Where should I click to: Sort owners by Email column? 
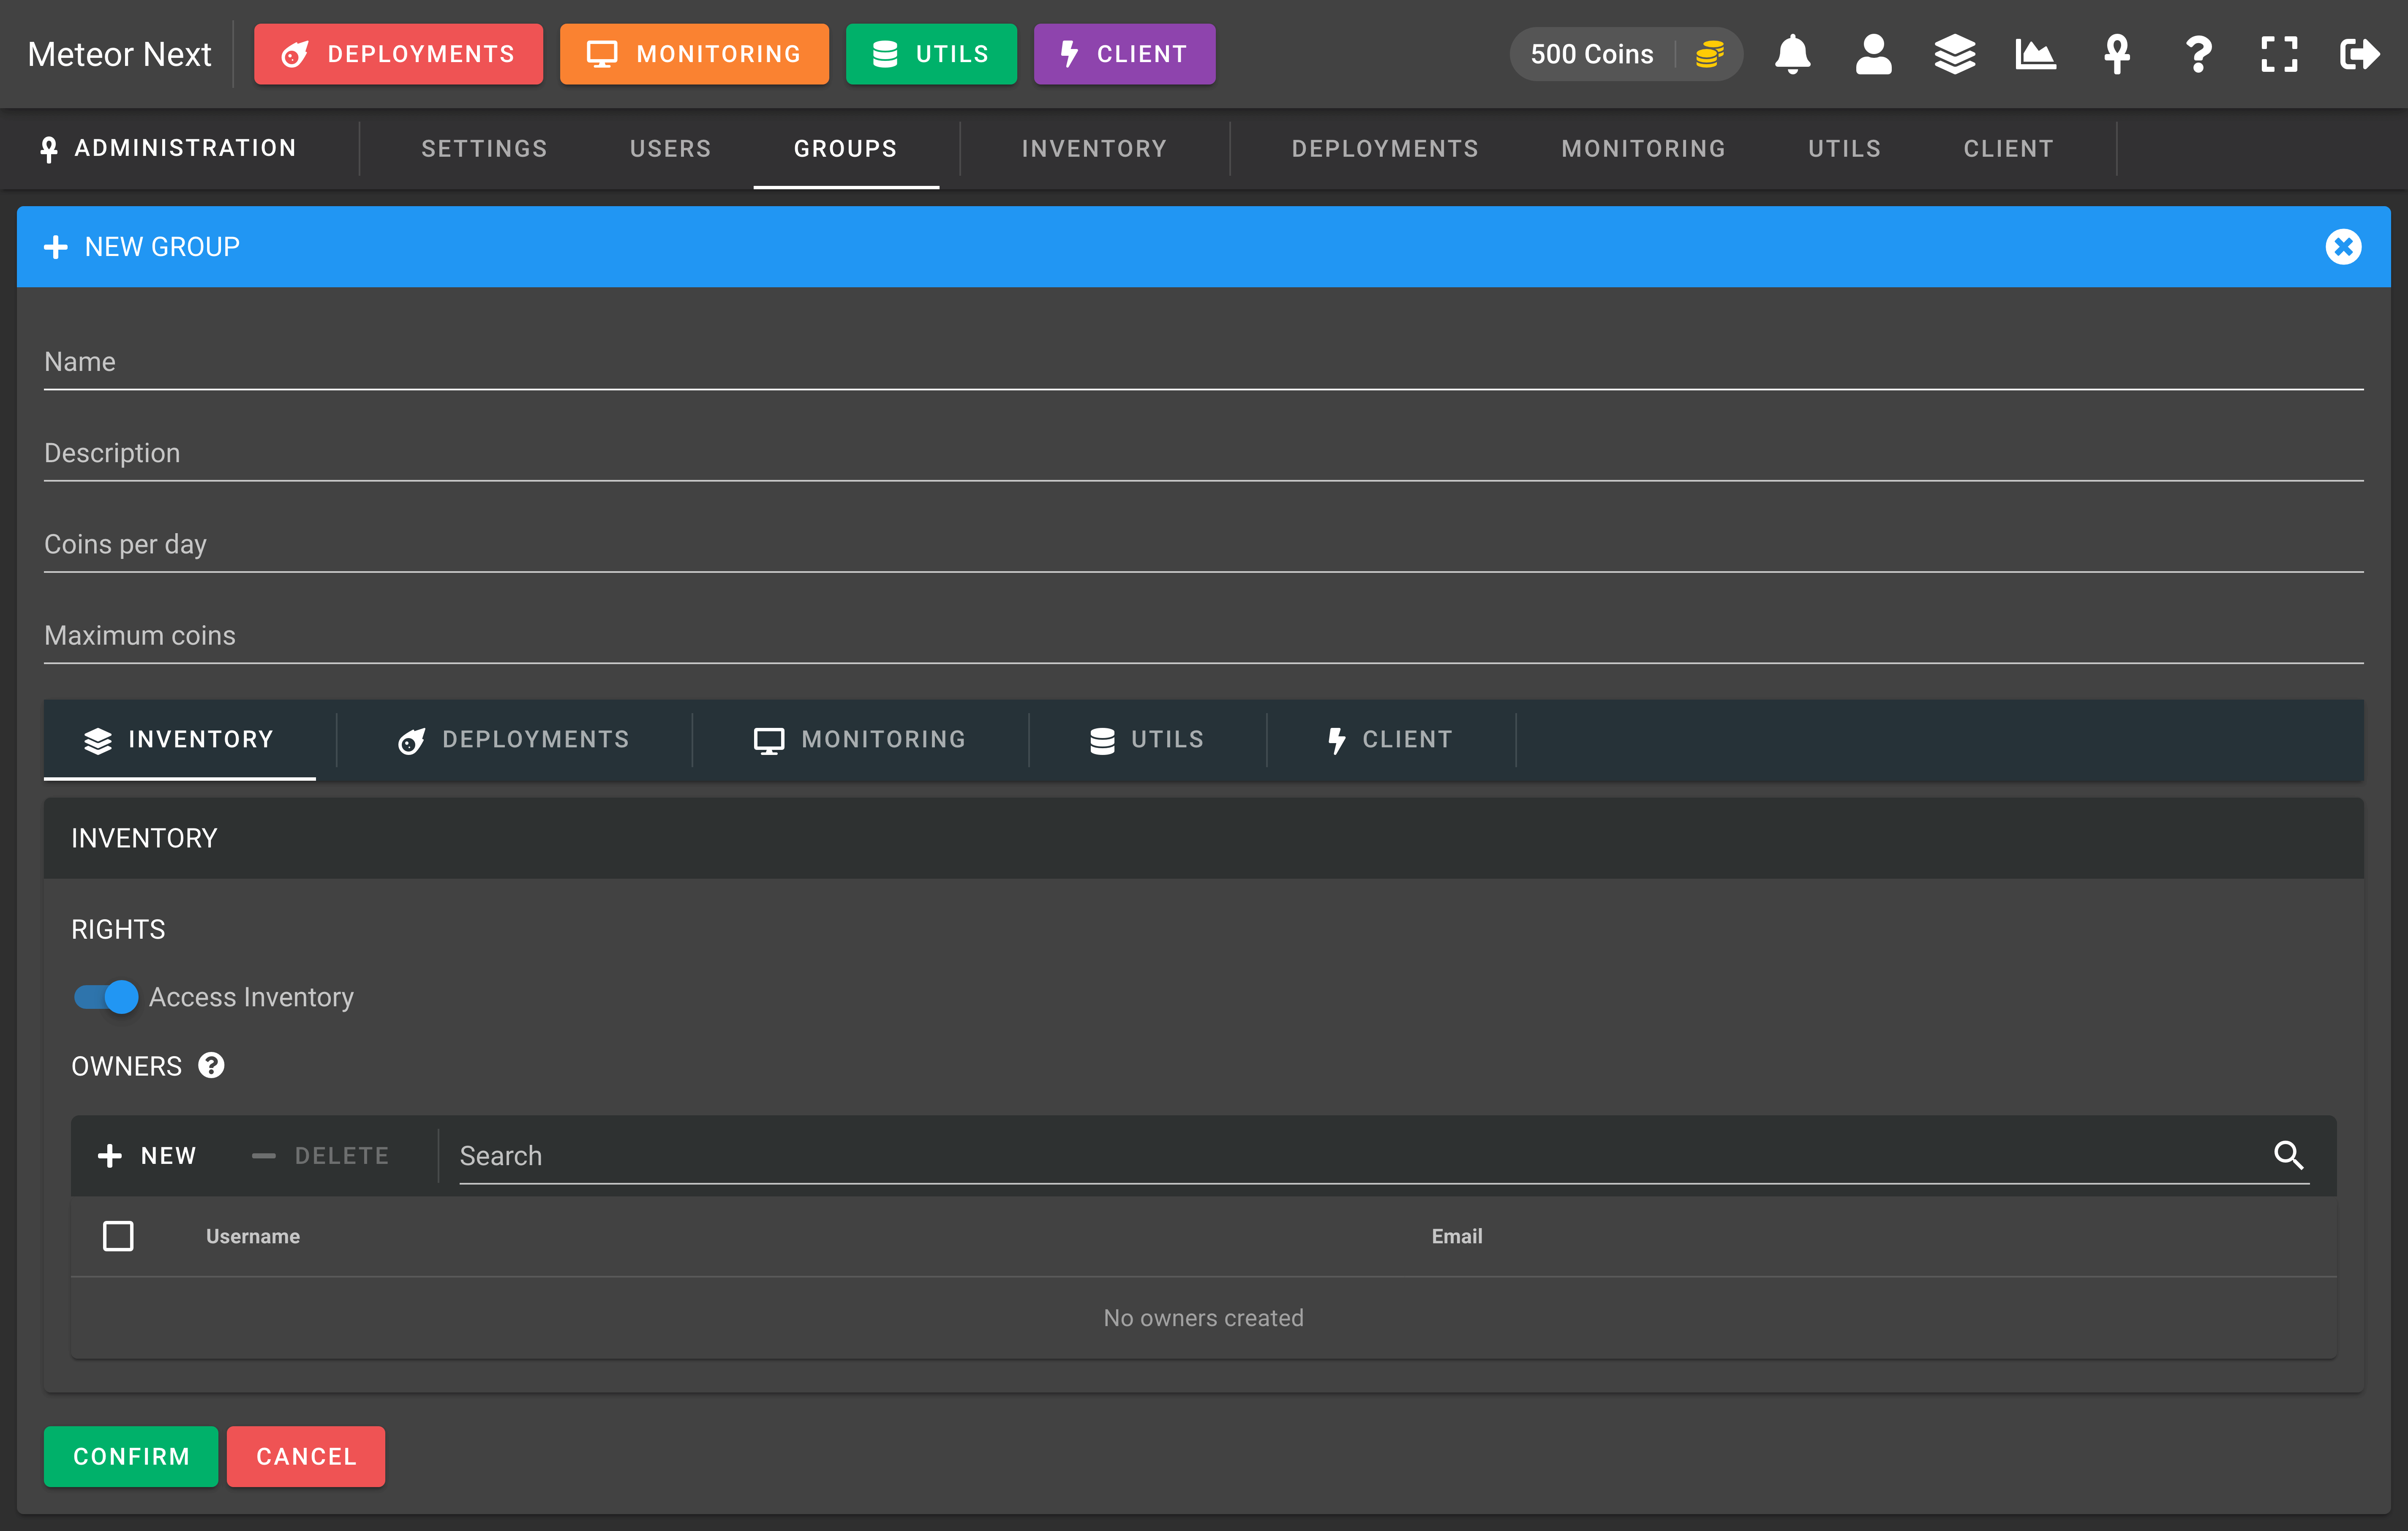(x=1457, y=1236)
